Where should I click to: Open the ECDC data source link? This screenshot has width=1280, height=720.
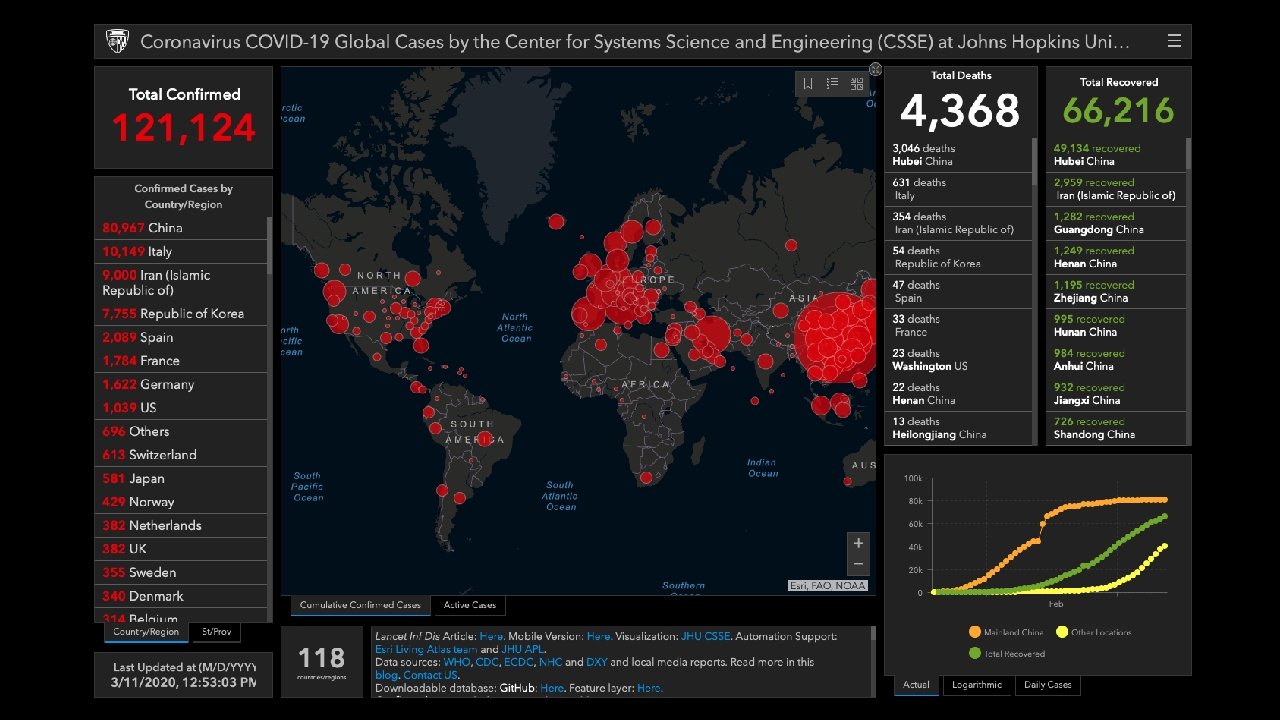point(520,662)
